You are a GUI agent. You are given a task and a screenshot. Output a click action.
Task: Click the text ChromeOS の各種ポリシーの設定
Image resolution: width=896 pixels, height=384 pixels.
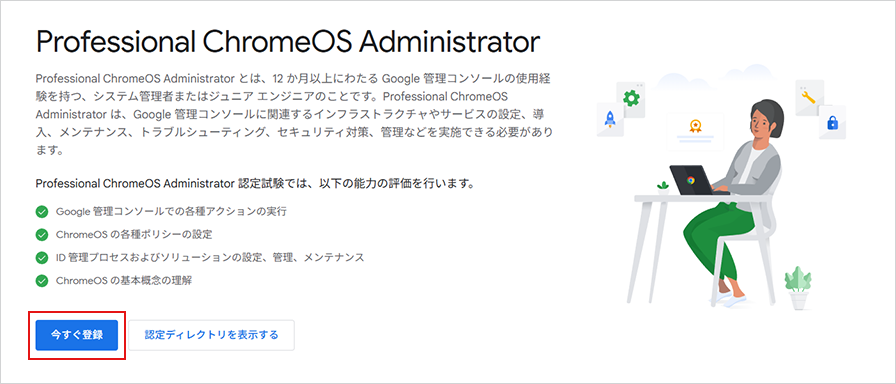tap(134, 235)
